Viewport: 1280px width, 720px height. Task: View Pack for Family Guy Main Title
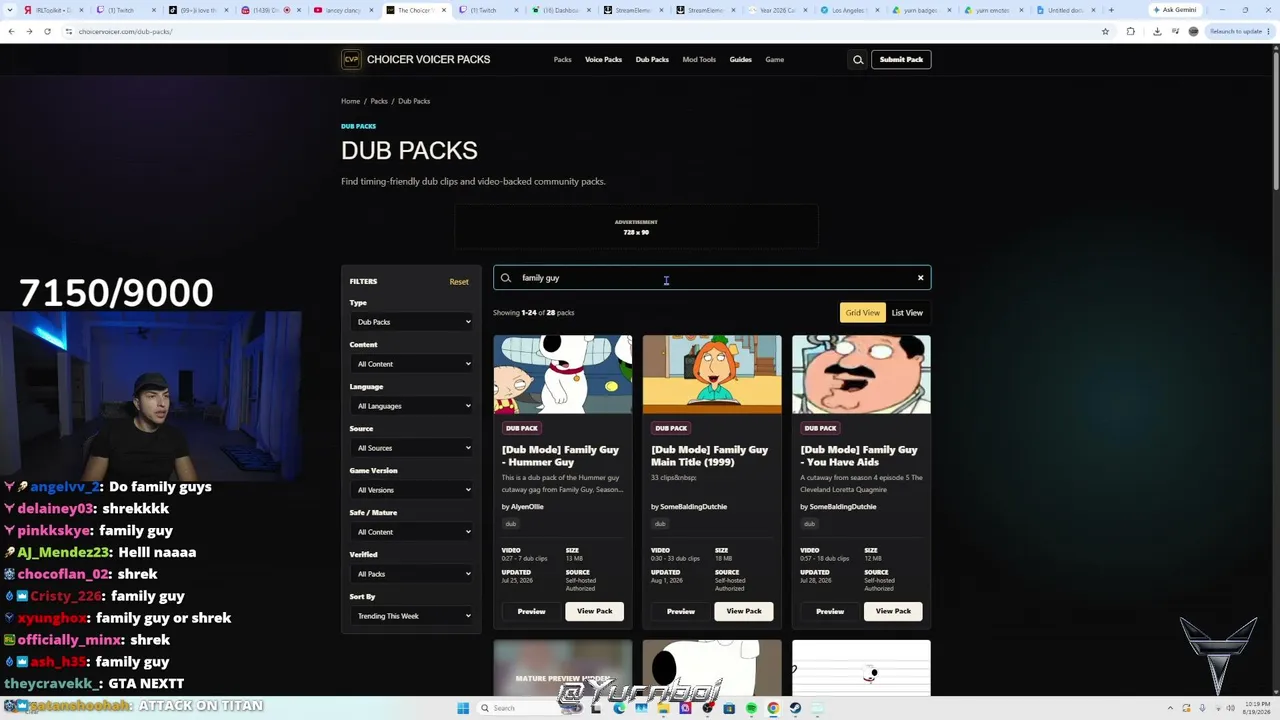coord(743,611)
